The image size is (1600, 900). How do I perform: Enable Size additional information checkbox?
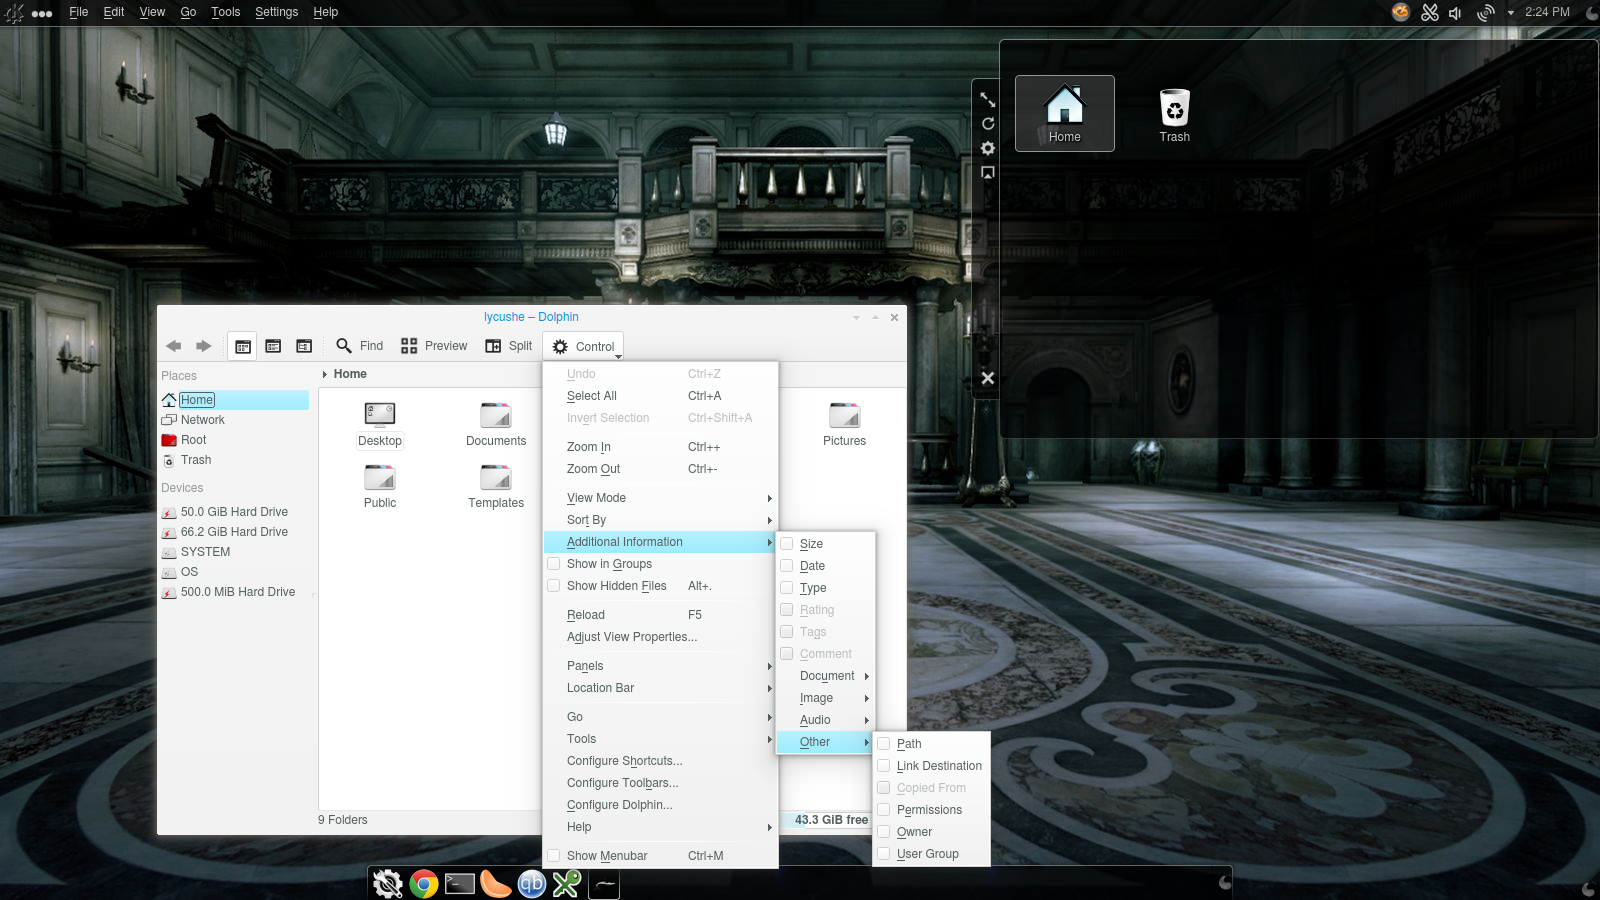click(x=787, y=544)
